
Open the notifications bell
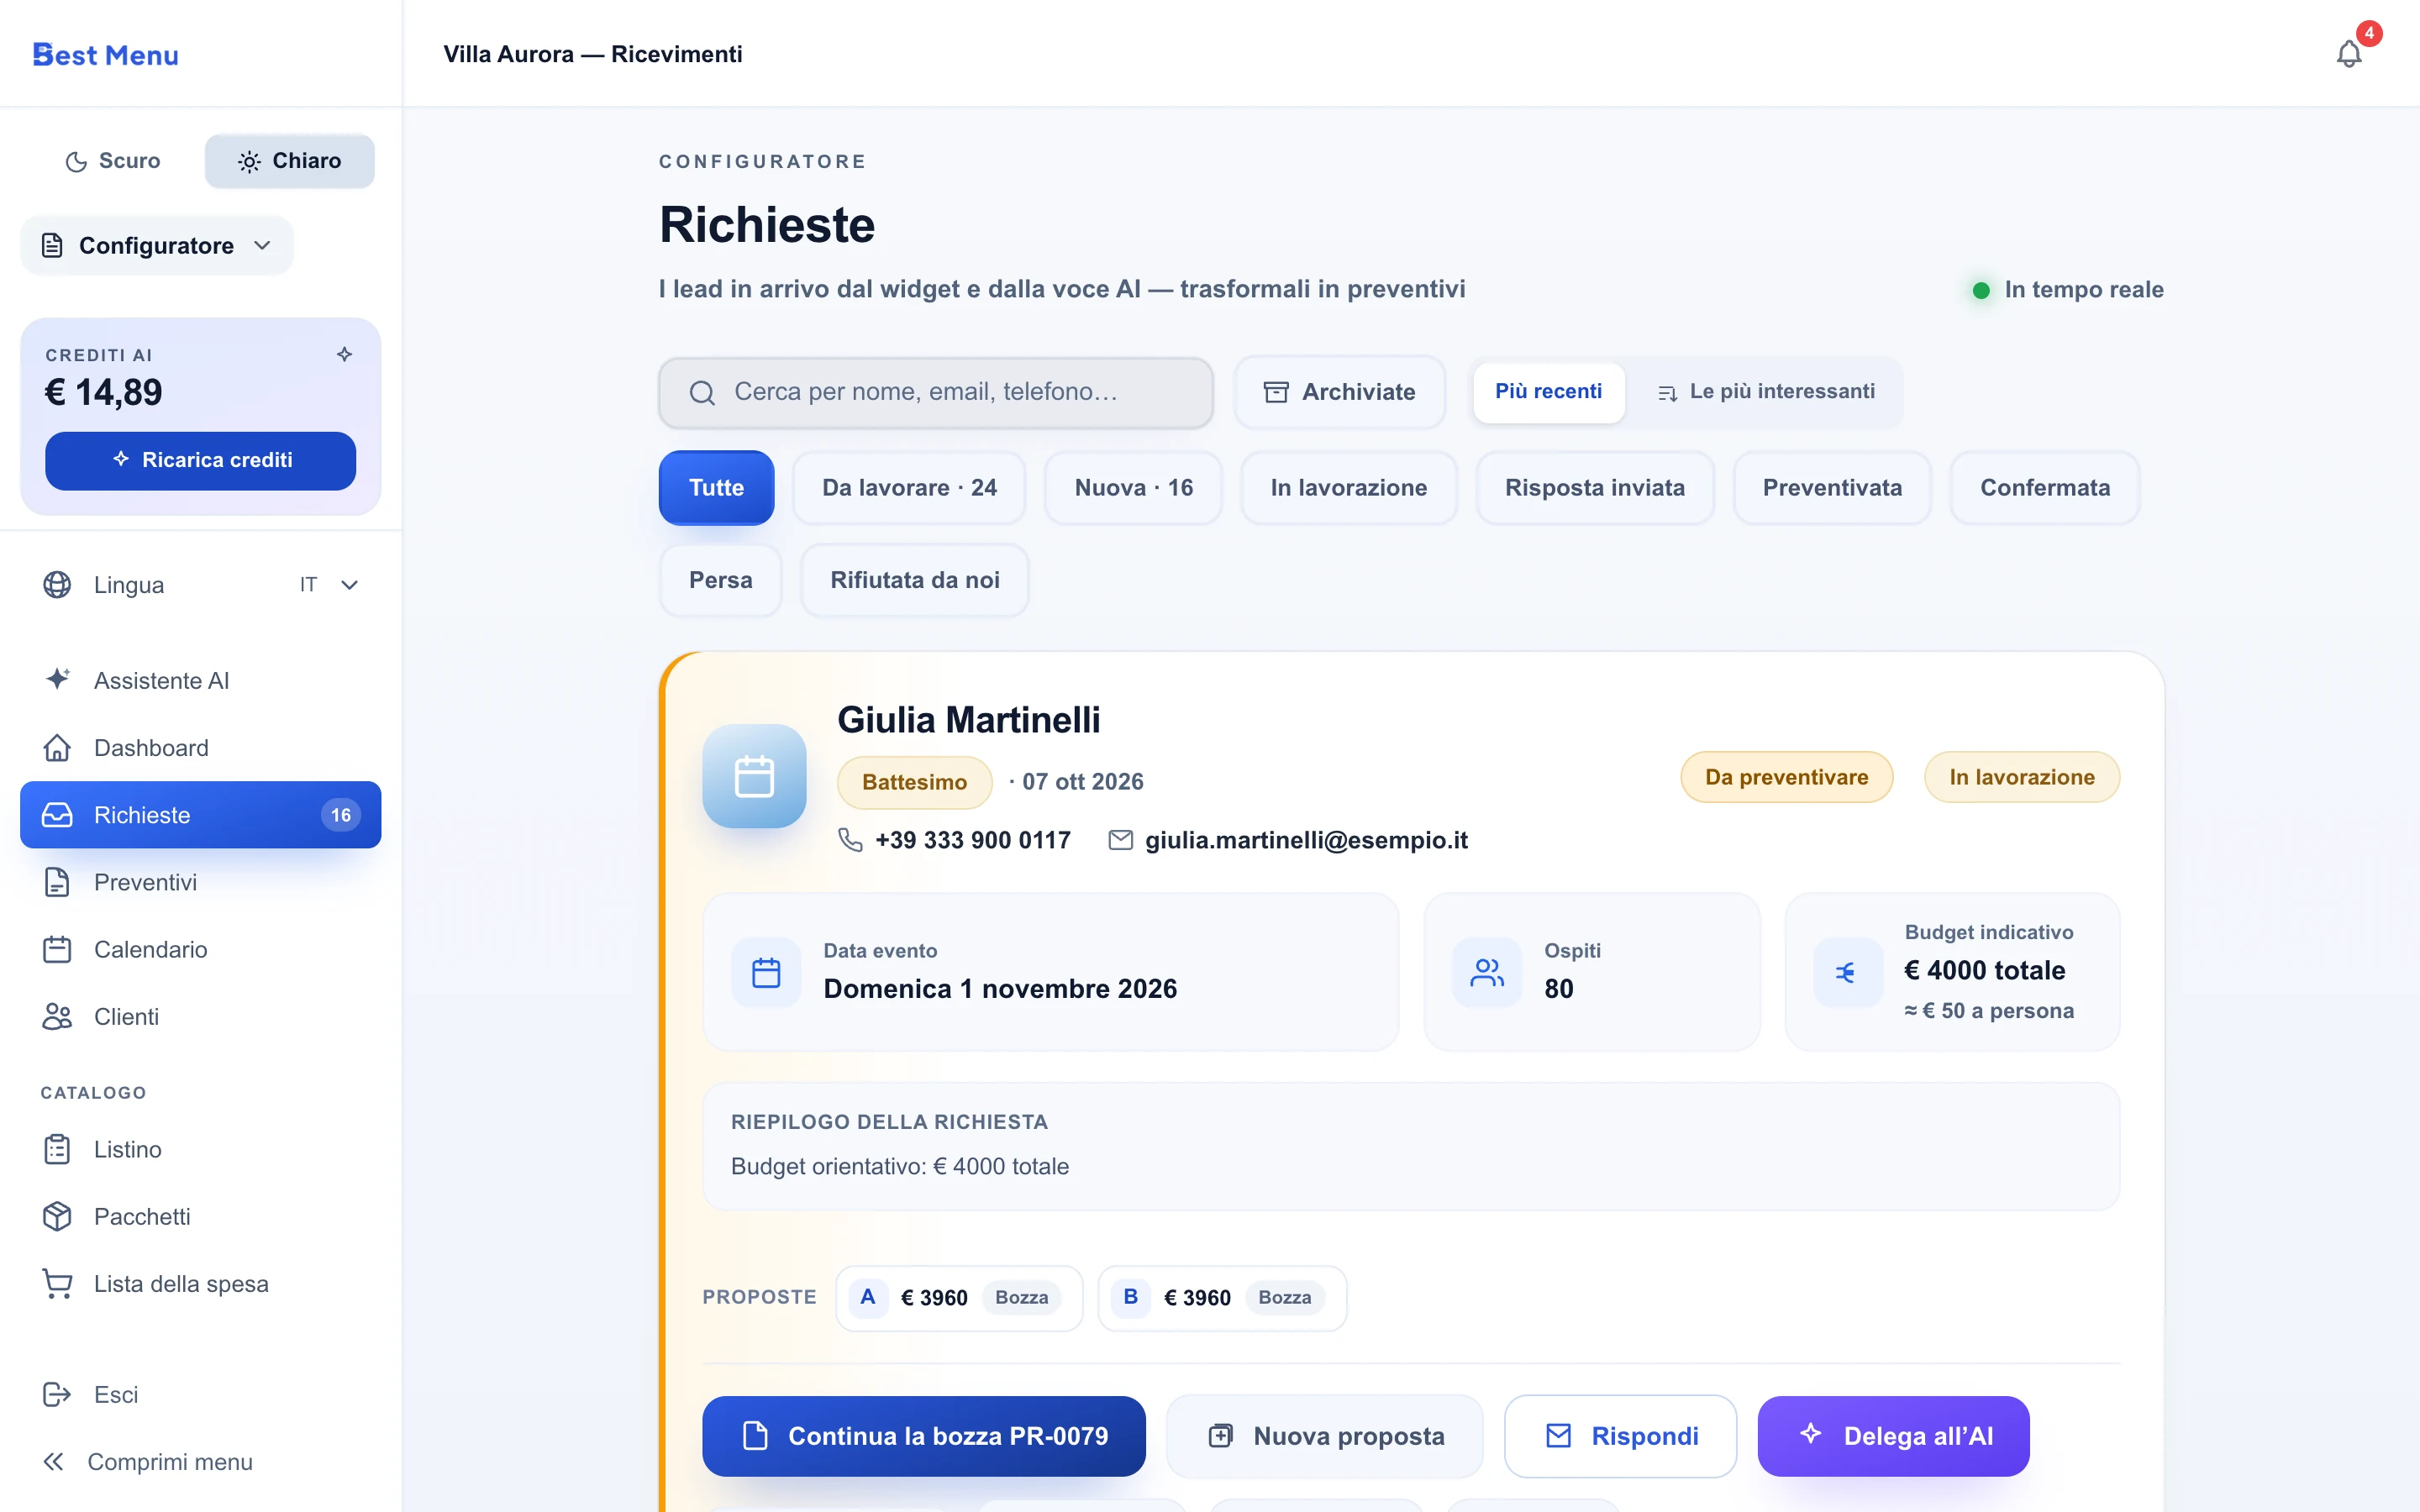pos(2348,53)
